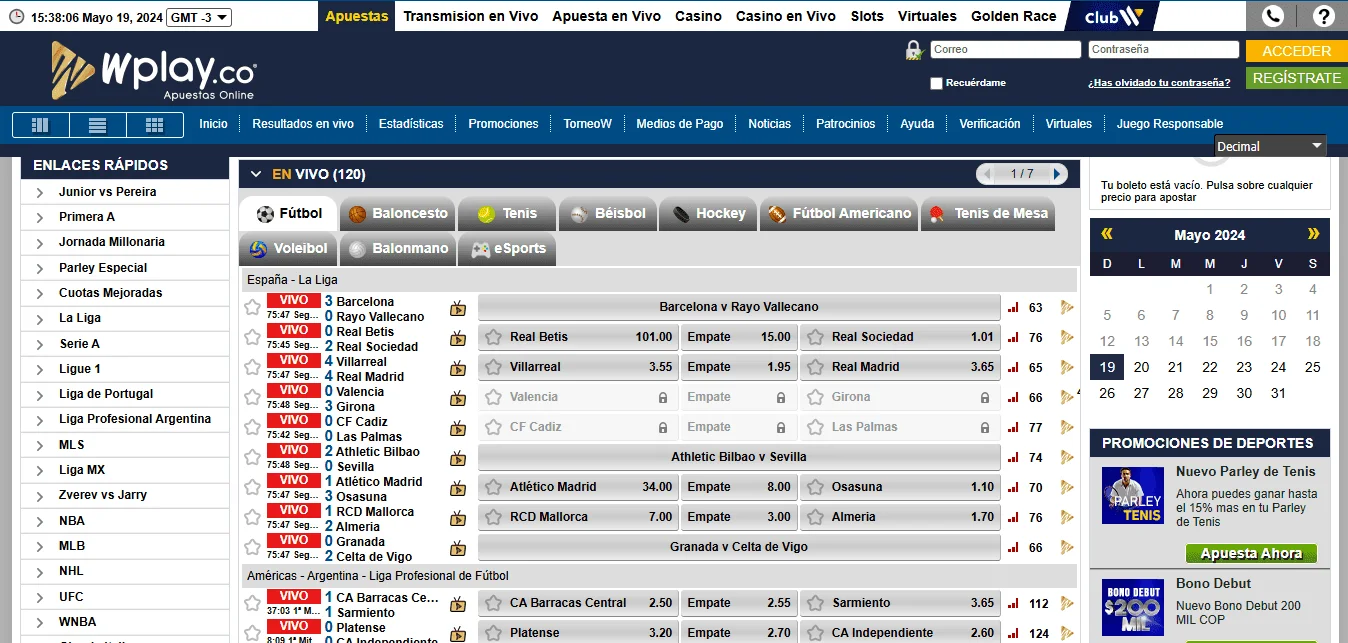Select the Hockey sport tab
This screenshot has width=1348, height=643.
[709, 213]
